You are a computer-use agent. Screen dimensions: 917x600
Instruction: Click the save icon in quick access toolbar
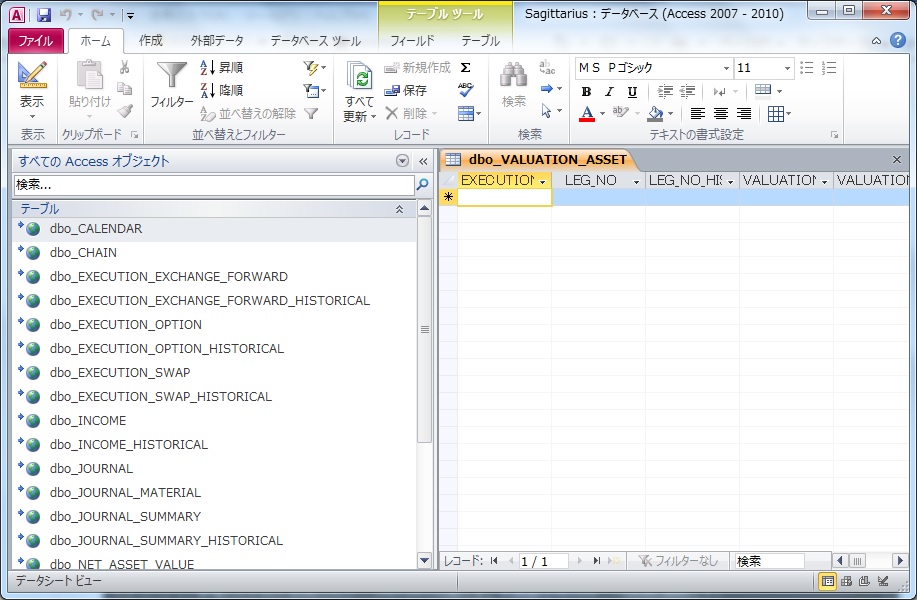tap(44, 15)
